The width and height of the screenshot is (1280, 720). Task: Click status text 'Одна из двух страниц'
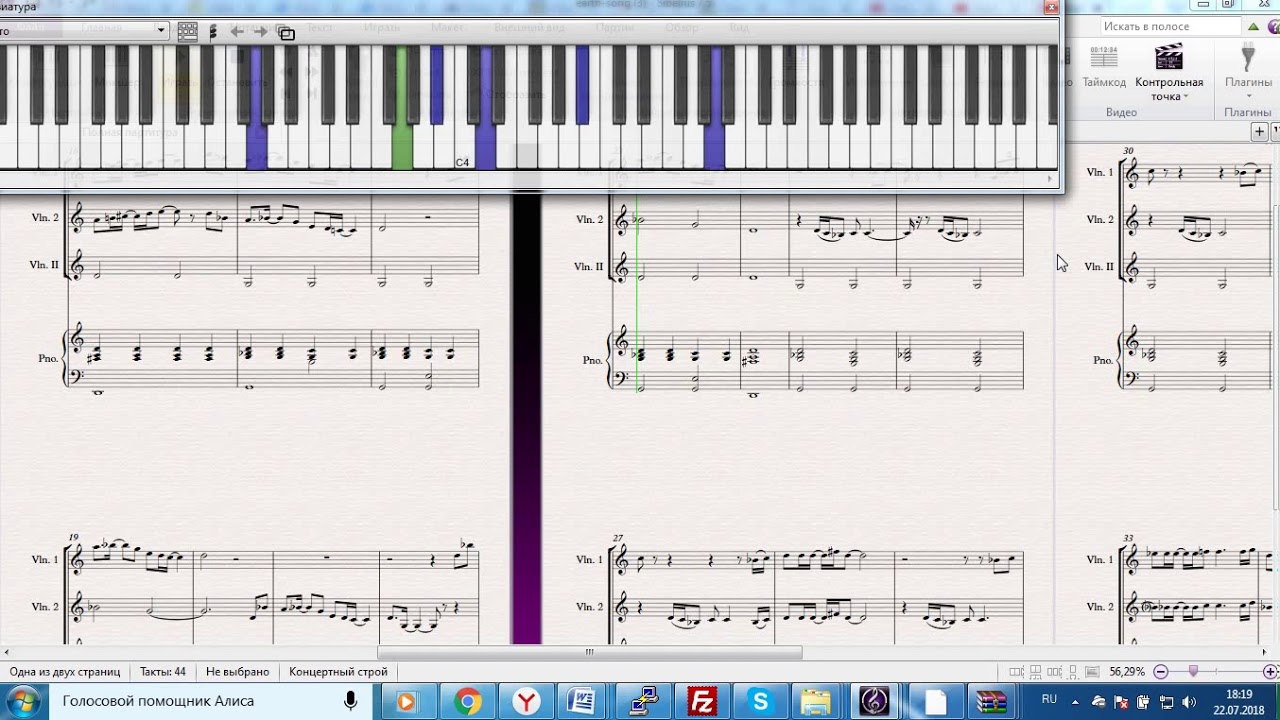[65, 672]
